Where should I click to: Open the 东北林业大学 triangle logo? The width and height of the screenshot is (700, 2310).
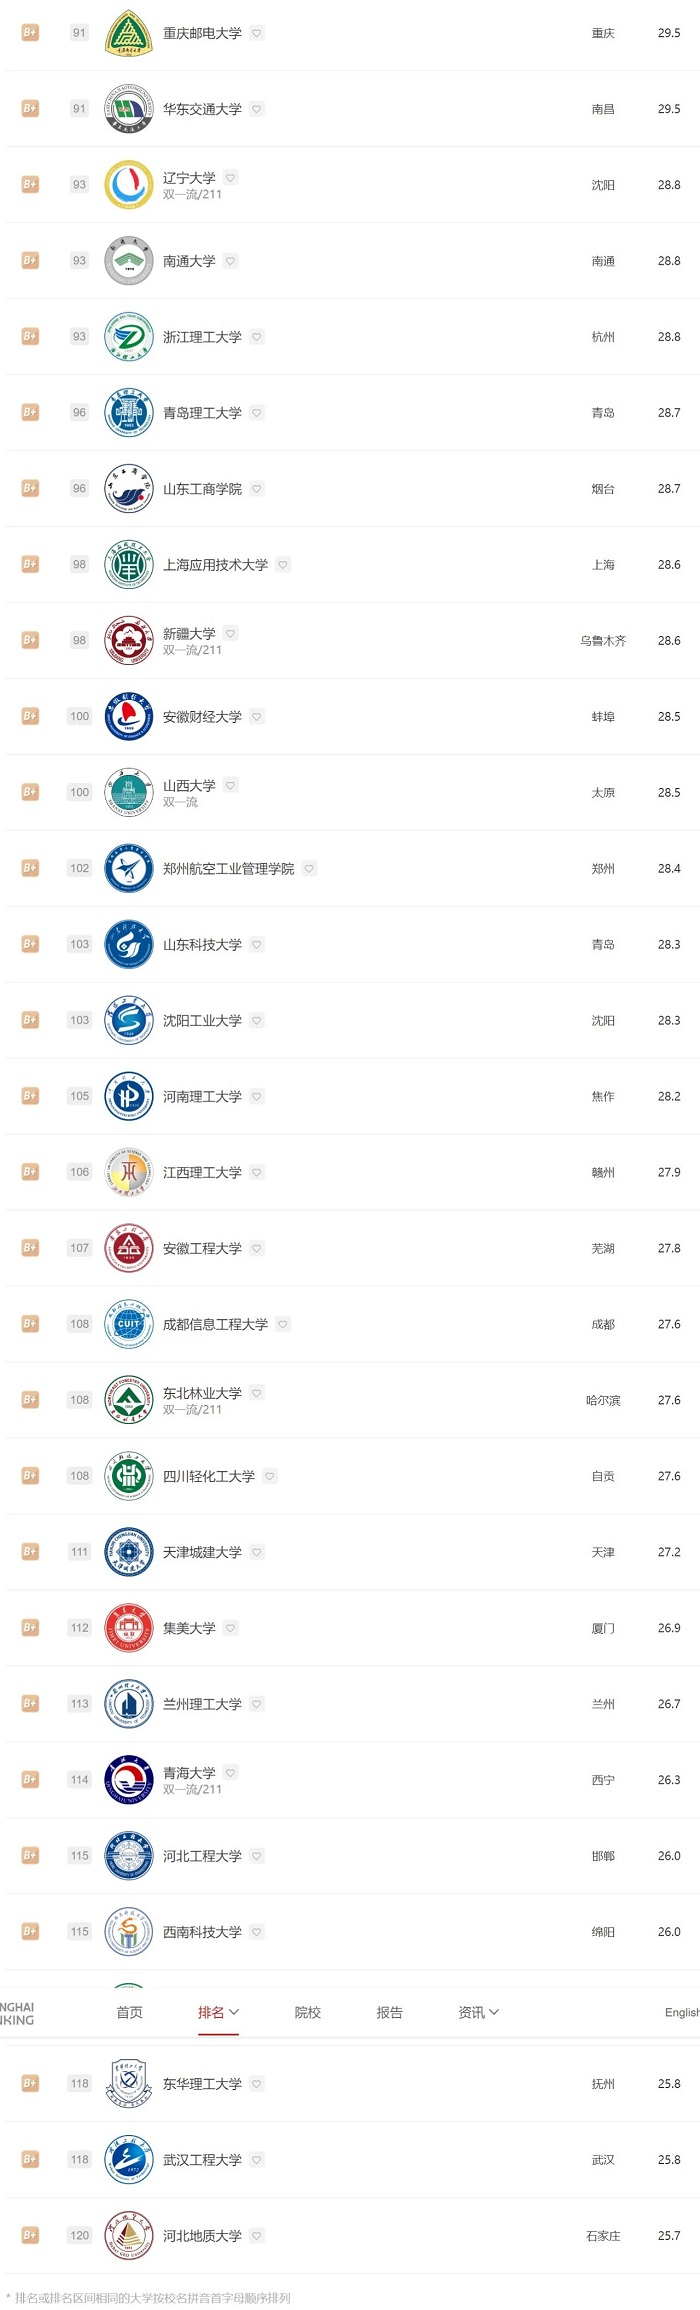click(129, 1400)
